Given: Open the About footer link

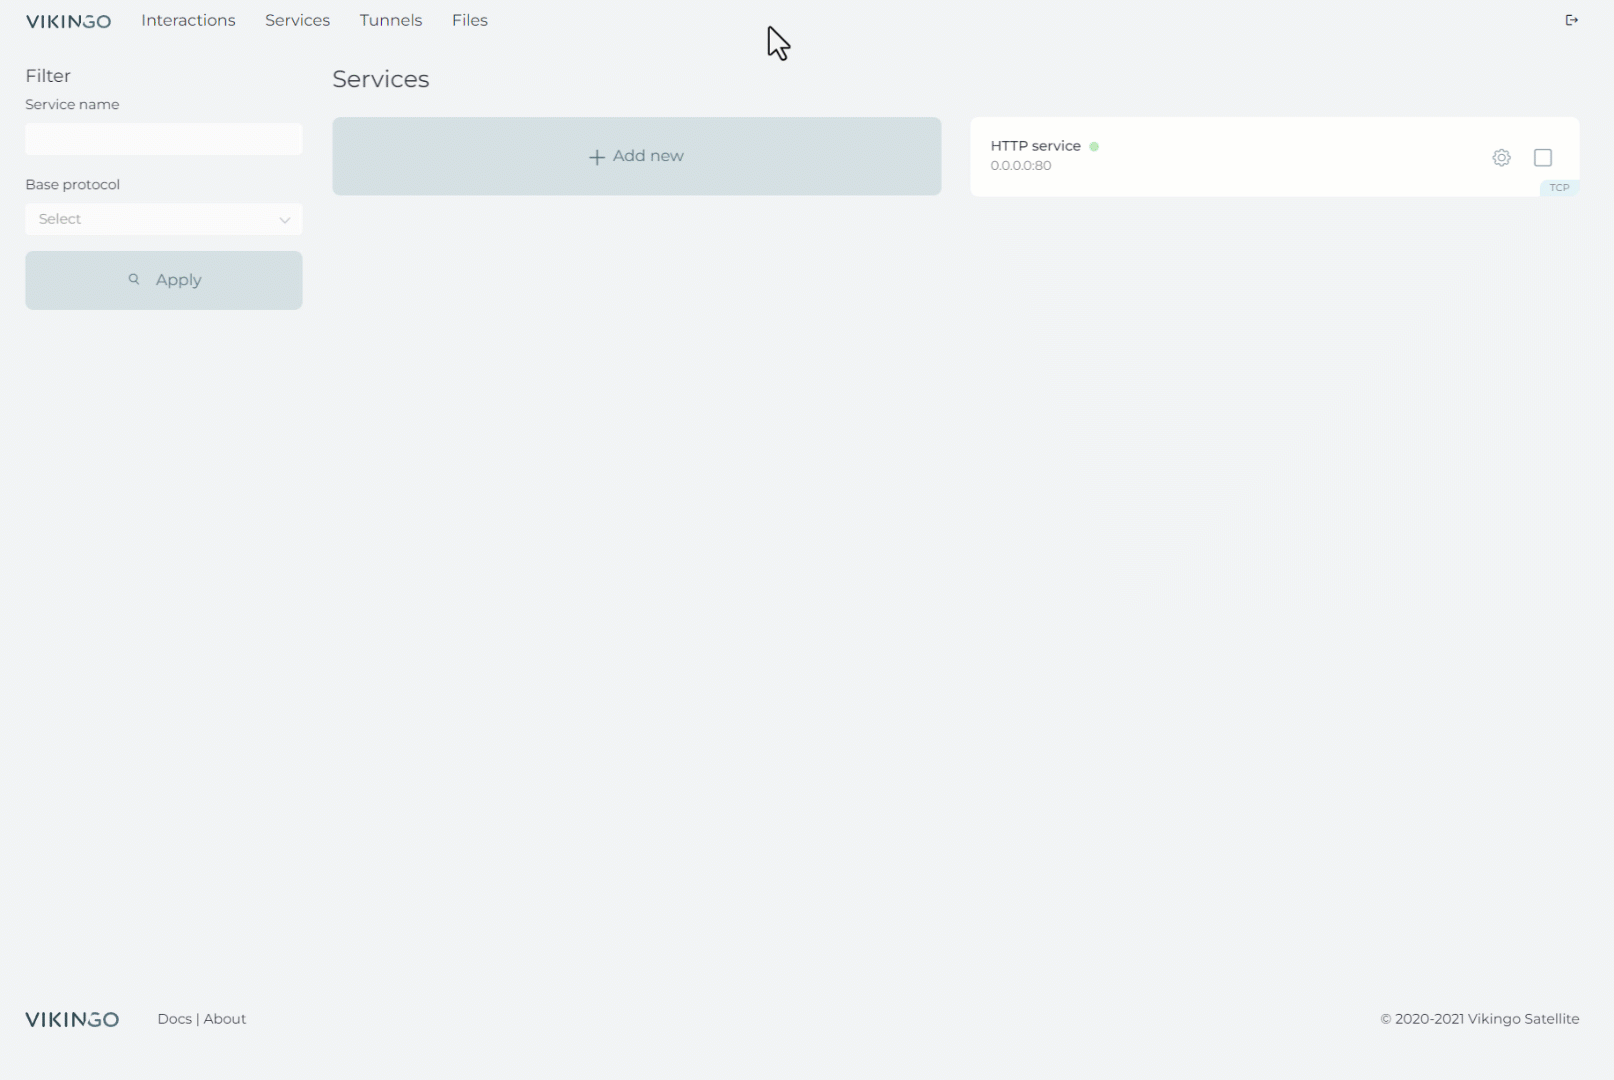Looking at the screenshot, I should [225, 1019].
